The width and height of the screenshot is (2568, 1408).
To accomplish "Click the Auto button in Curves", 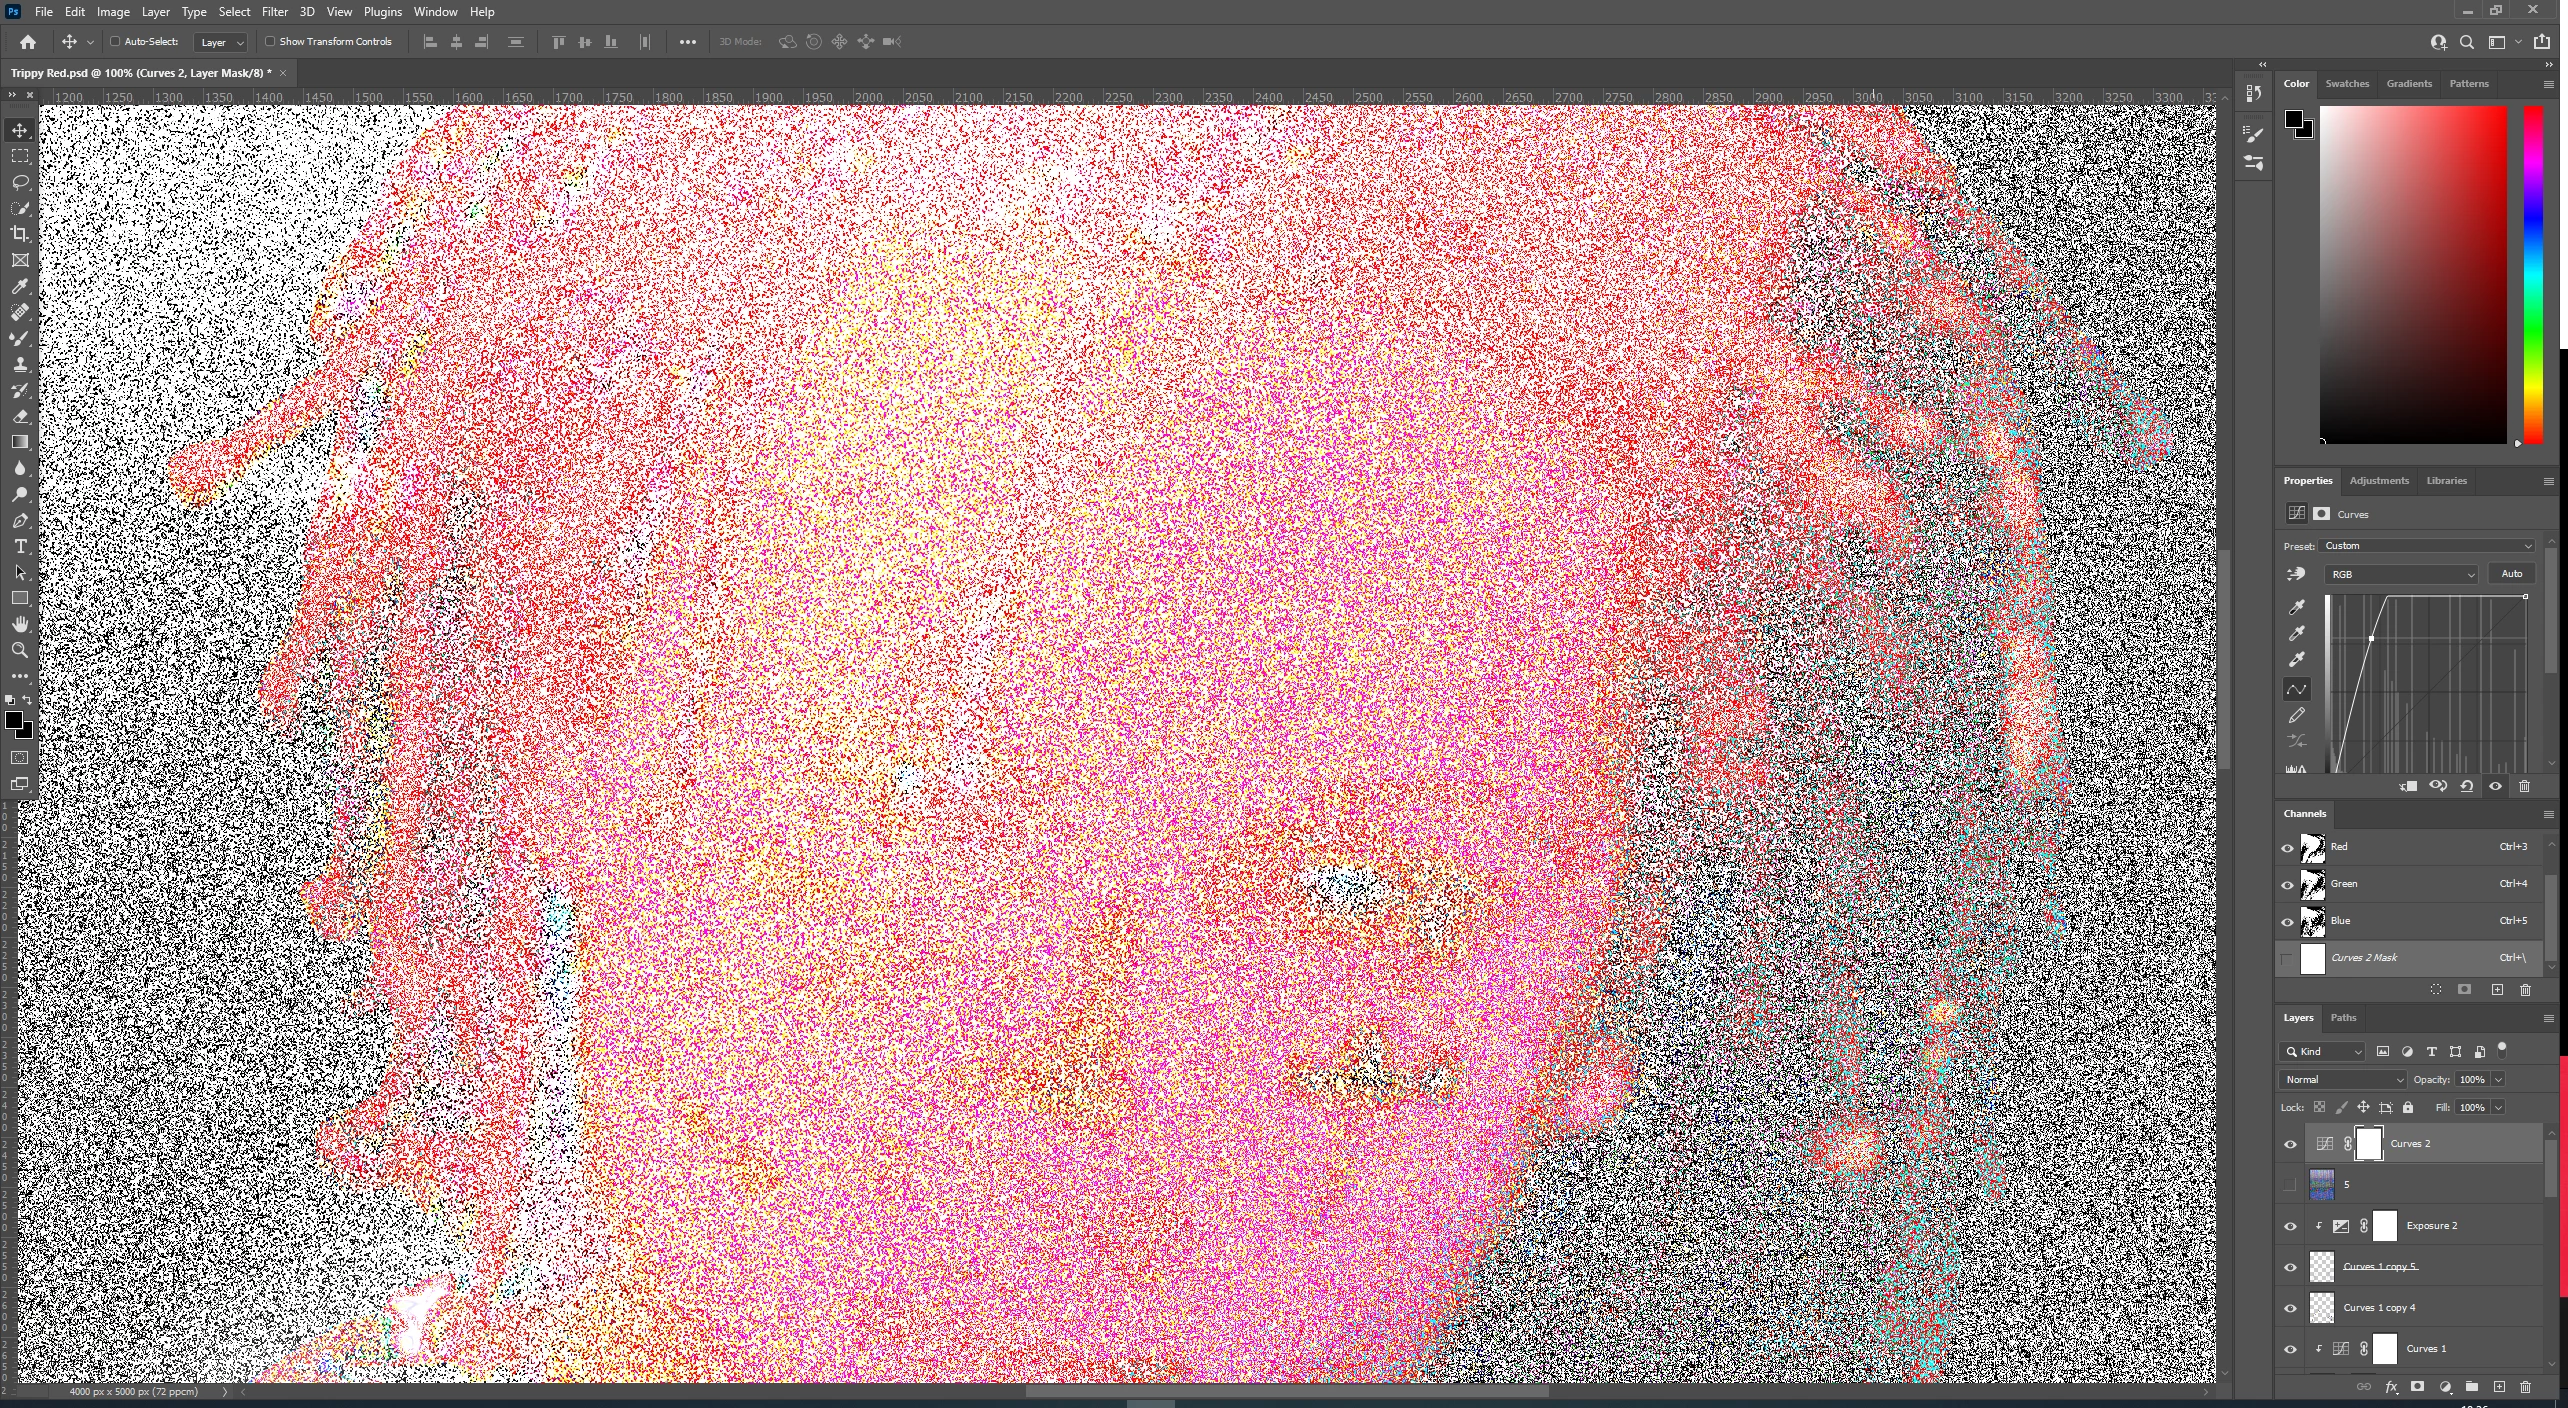I will tap(2511, 574).
